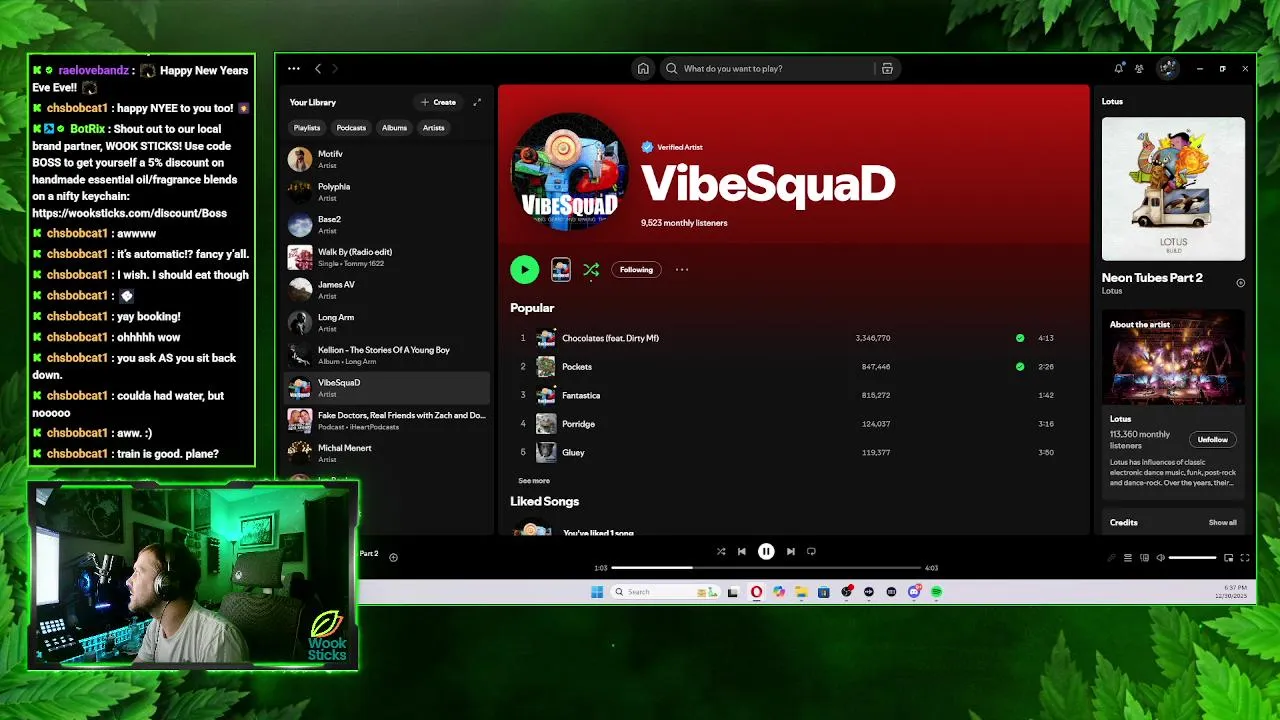Open Neon Tubes Part 2 album cover
The width and height of the screenshot is (1280, 720).
coord(1173,189)
